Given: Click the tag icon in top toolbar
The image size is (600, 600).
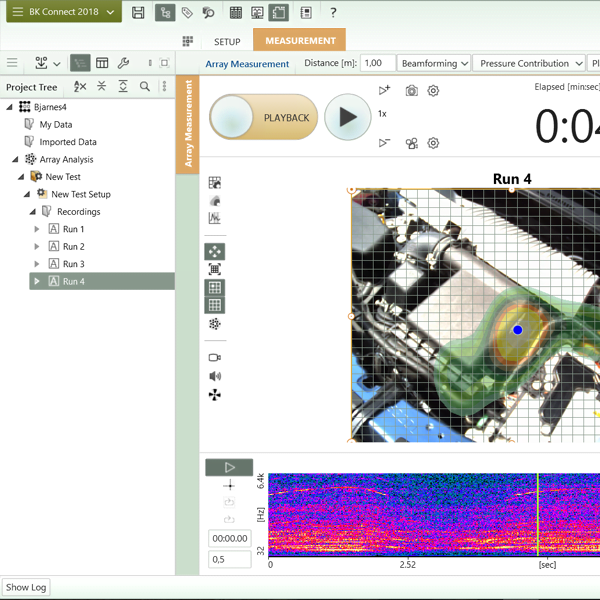Looking at the screenshot, I should tap(187, 13).
